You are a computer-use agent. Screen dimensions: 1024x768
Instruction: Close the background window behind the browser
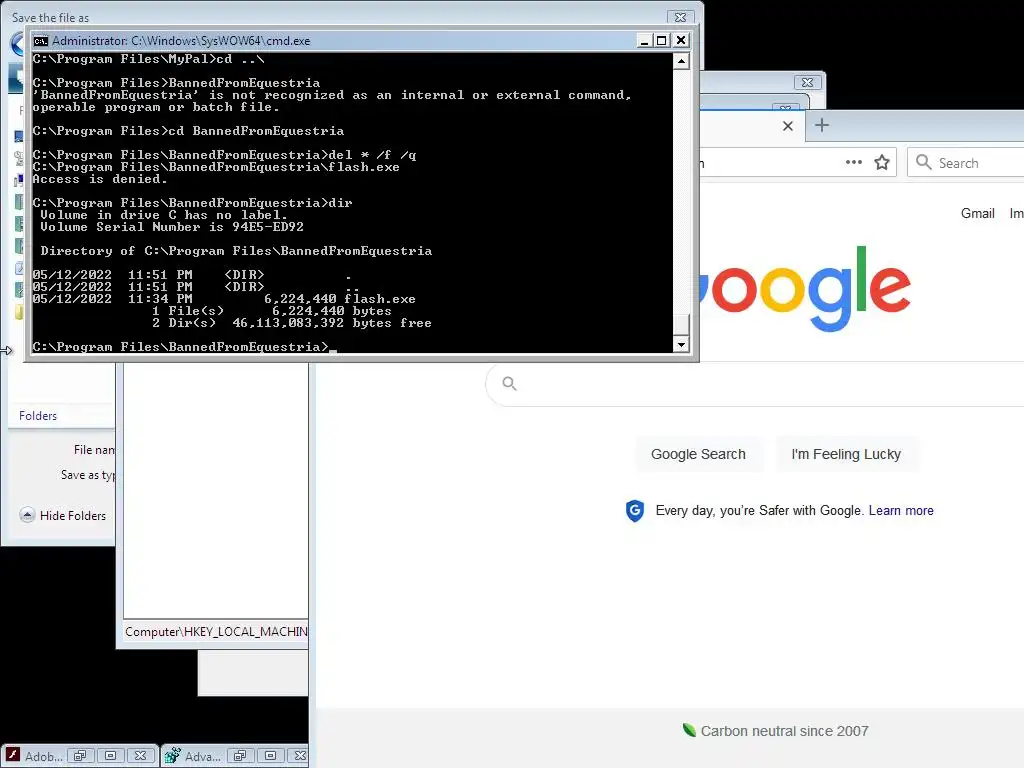(x=807, y=82)
